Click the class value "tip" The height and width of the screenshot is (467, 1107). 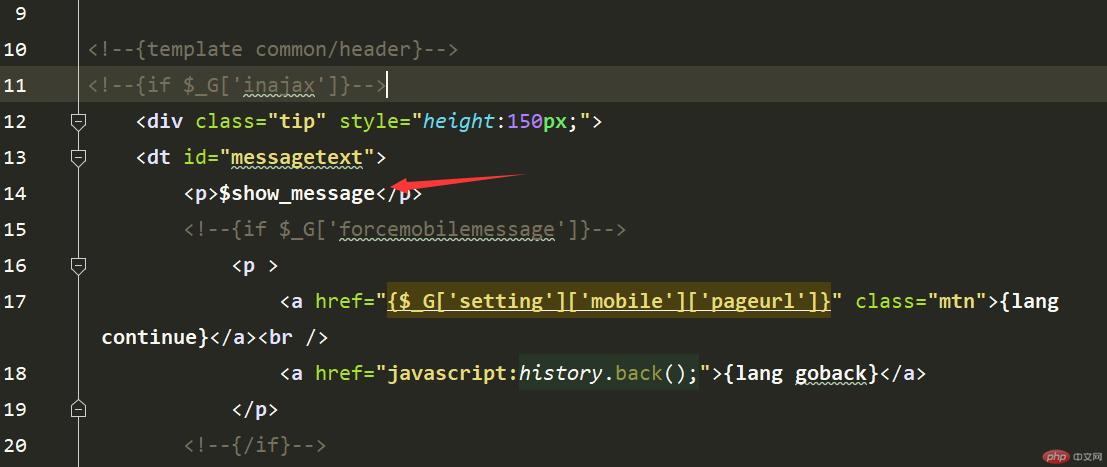click(x=297, y=122)
